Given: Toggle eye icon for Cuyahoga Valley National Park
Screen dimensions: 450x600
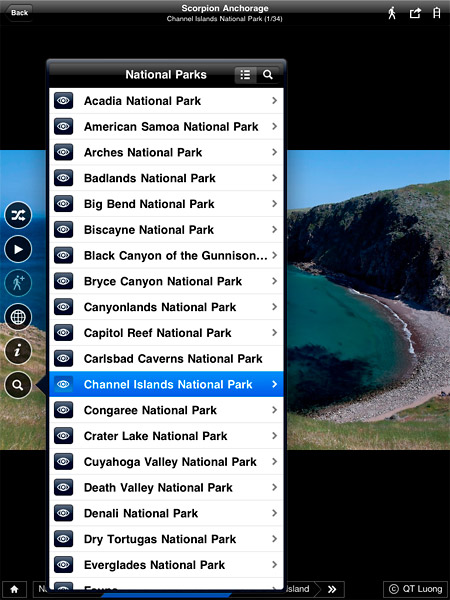Looking at the screenshot, I should (x=64, y=461).
